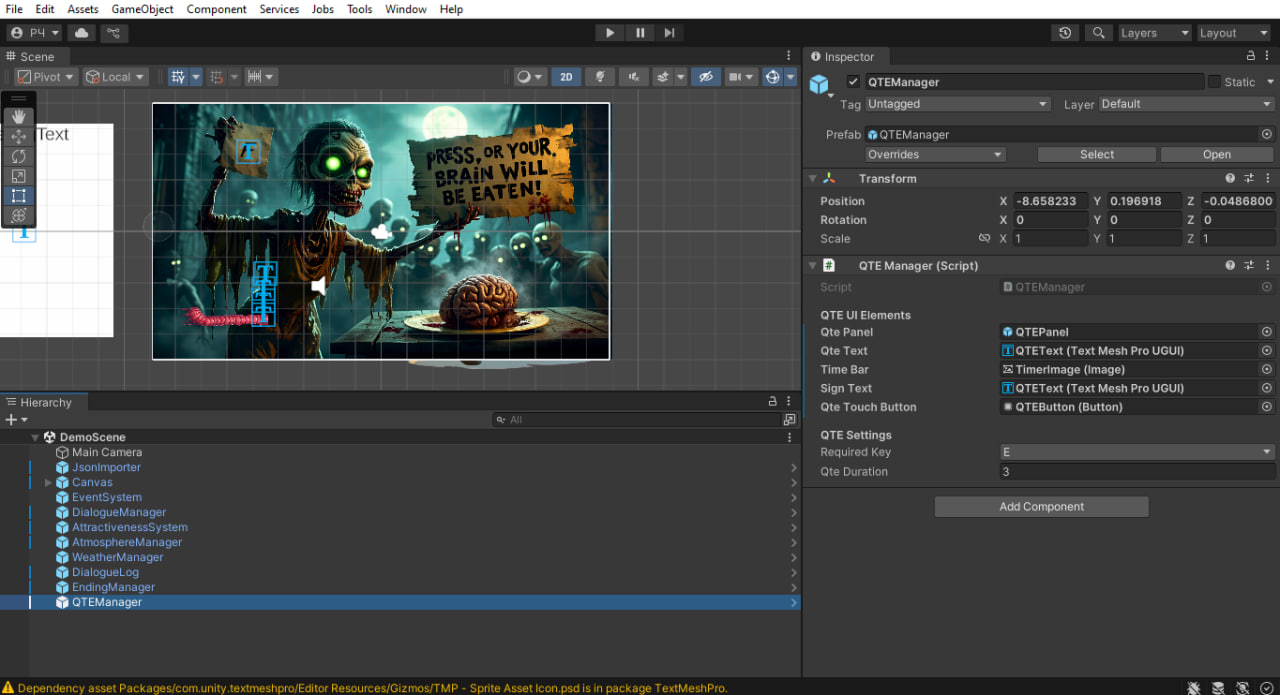The height and width of the screenshot is (695, 1280).
Task: Select the Rect tool
Action: click(x=19, y=196)
